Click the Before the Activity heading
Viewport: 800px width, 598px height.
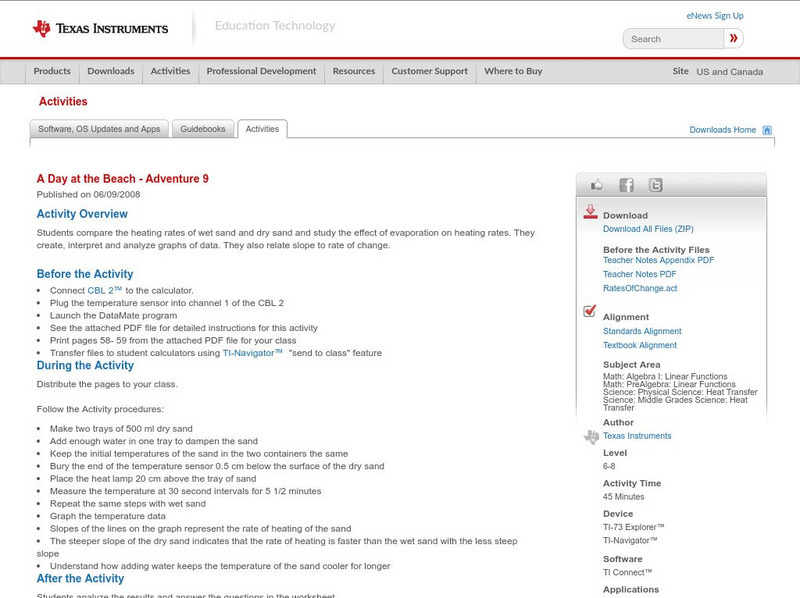(85, 274)
